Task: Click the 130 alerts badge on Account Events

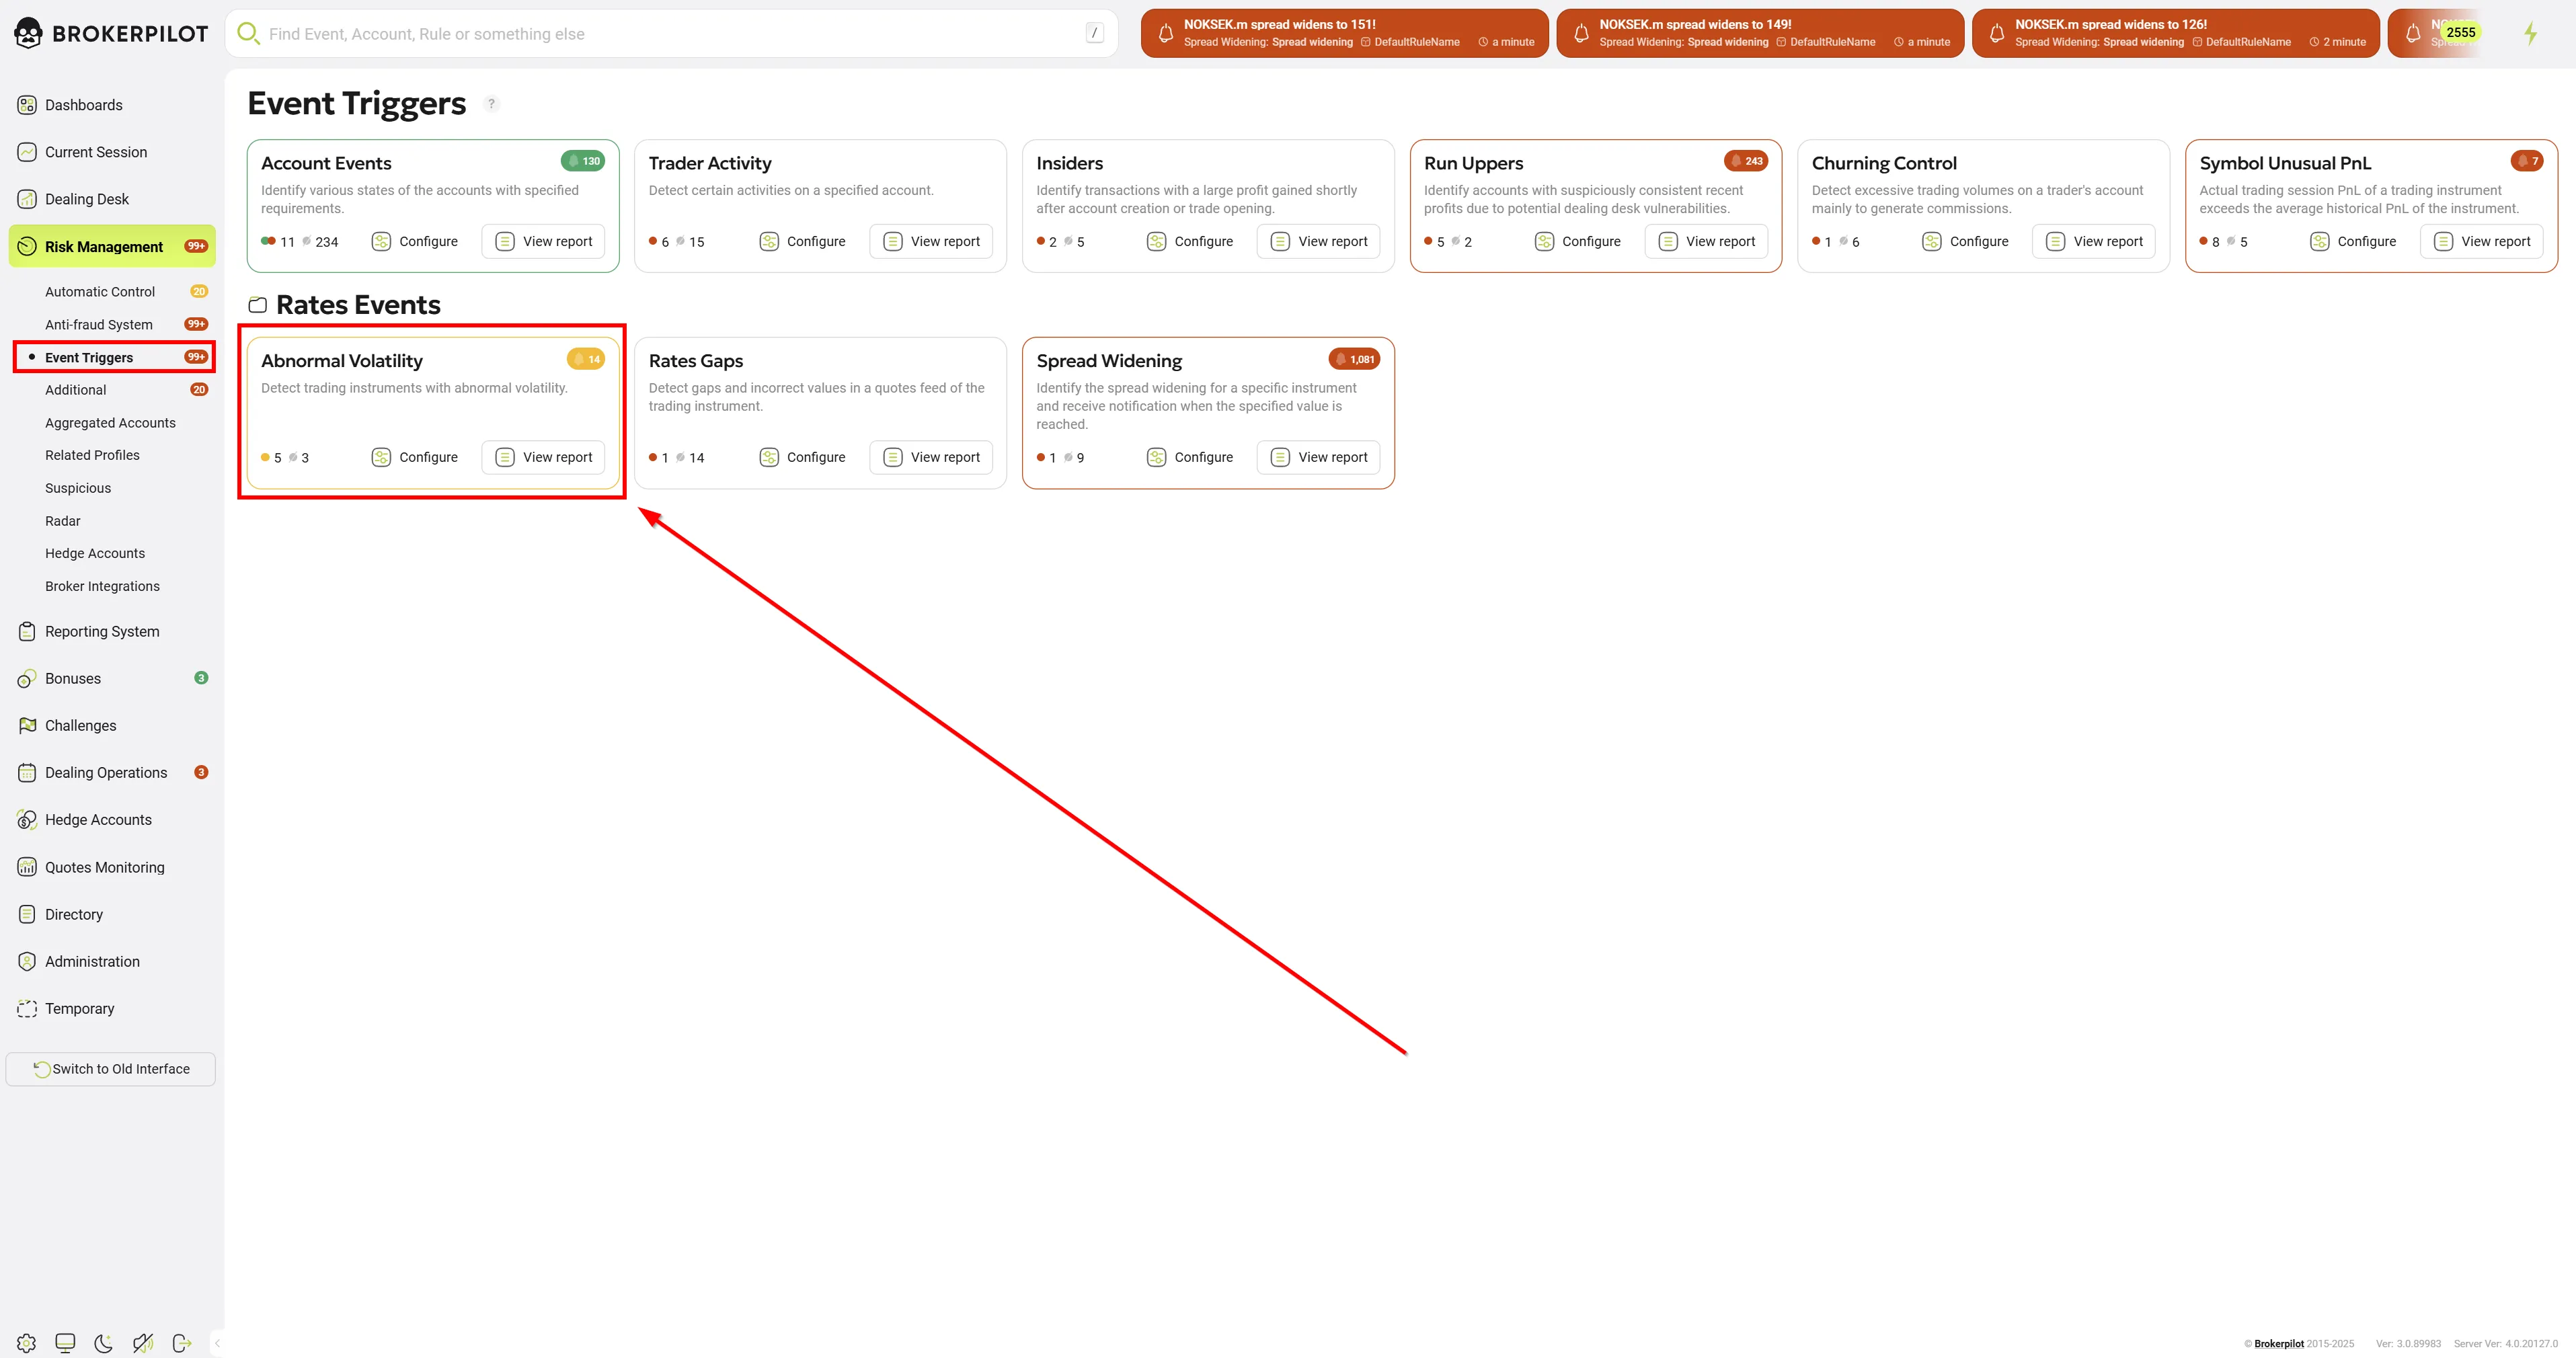Action: pyautogui.click(x=583, y=161)
